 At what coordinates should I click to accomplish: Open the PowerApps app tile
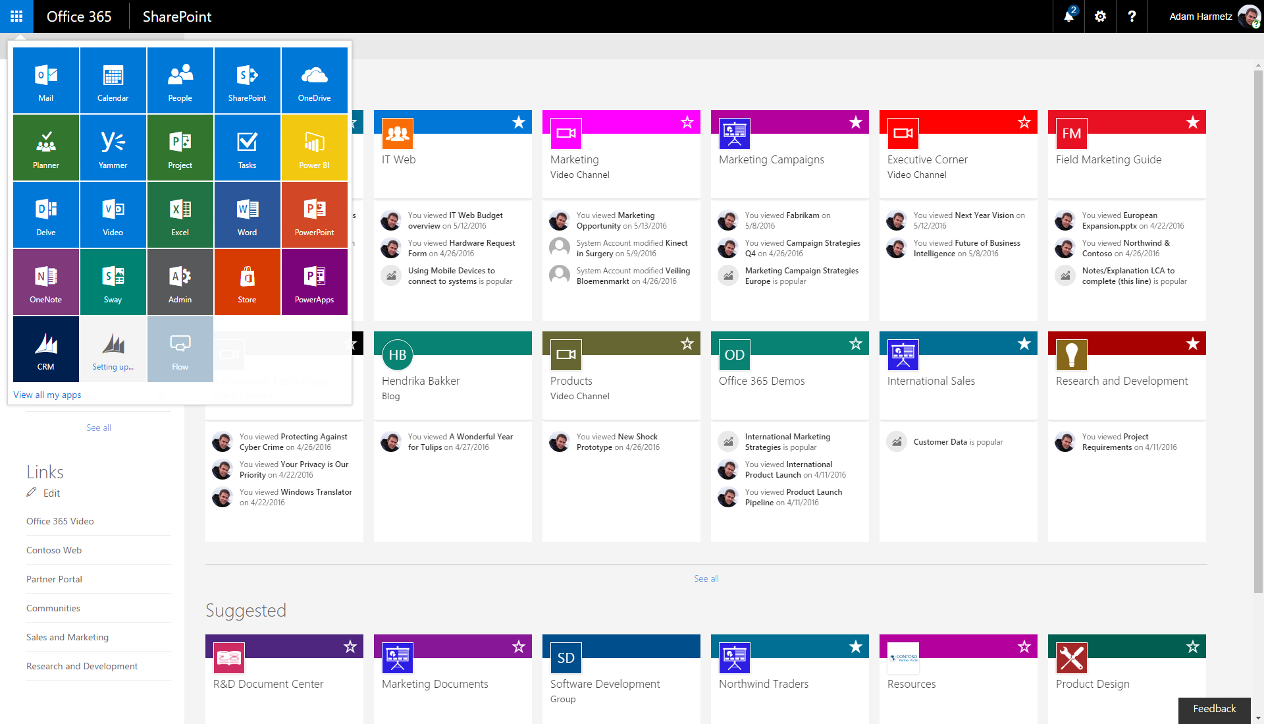[x=314, y=281]
